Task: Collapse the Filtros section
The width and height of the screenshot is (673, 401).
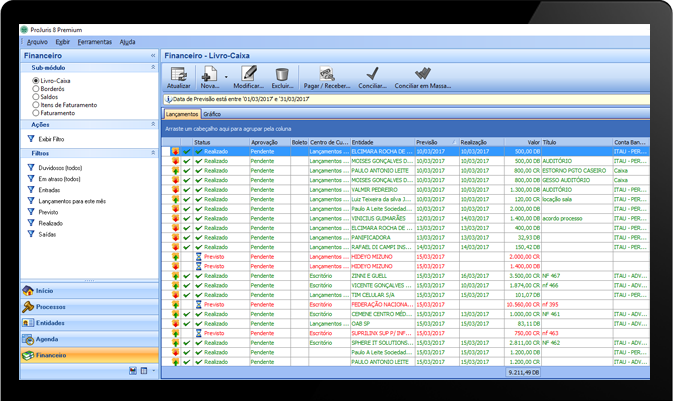Action: (153, 153)
